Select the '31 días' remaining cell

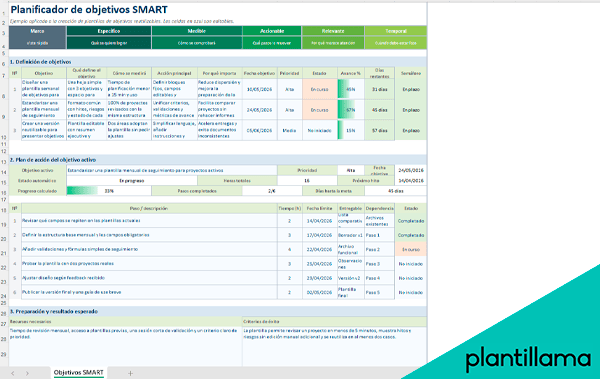[380, 89]
